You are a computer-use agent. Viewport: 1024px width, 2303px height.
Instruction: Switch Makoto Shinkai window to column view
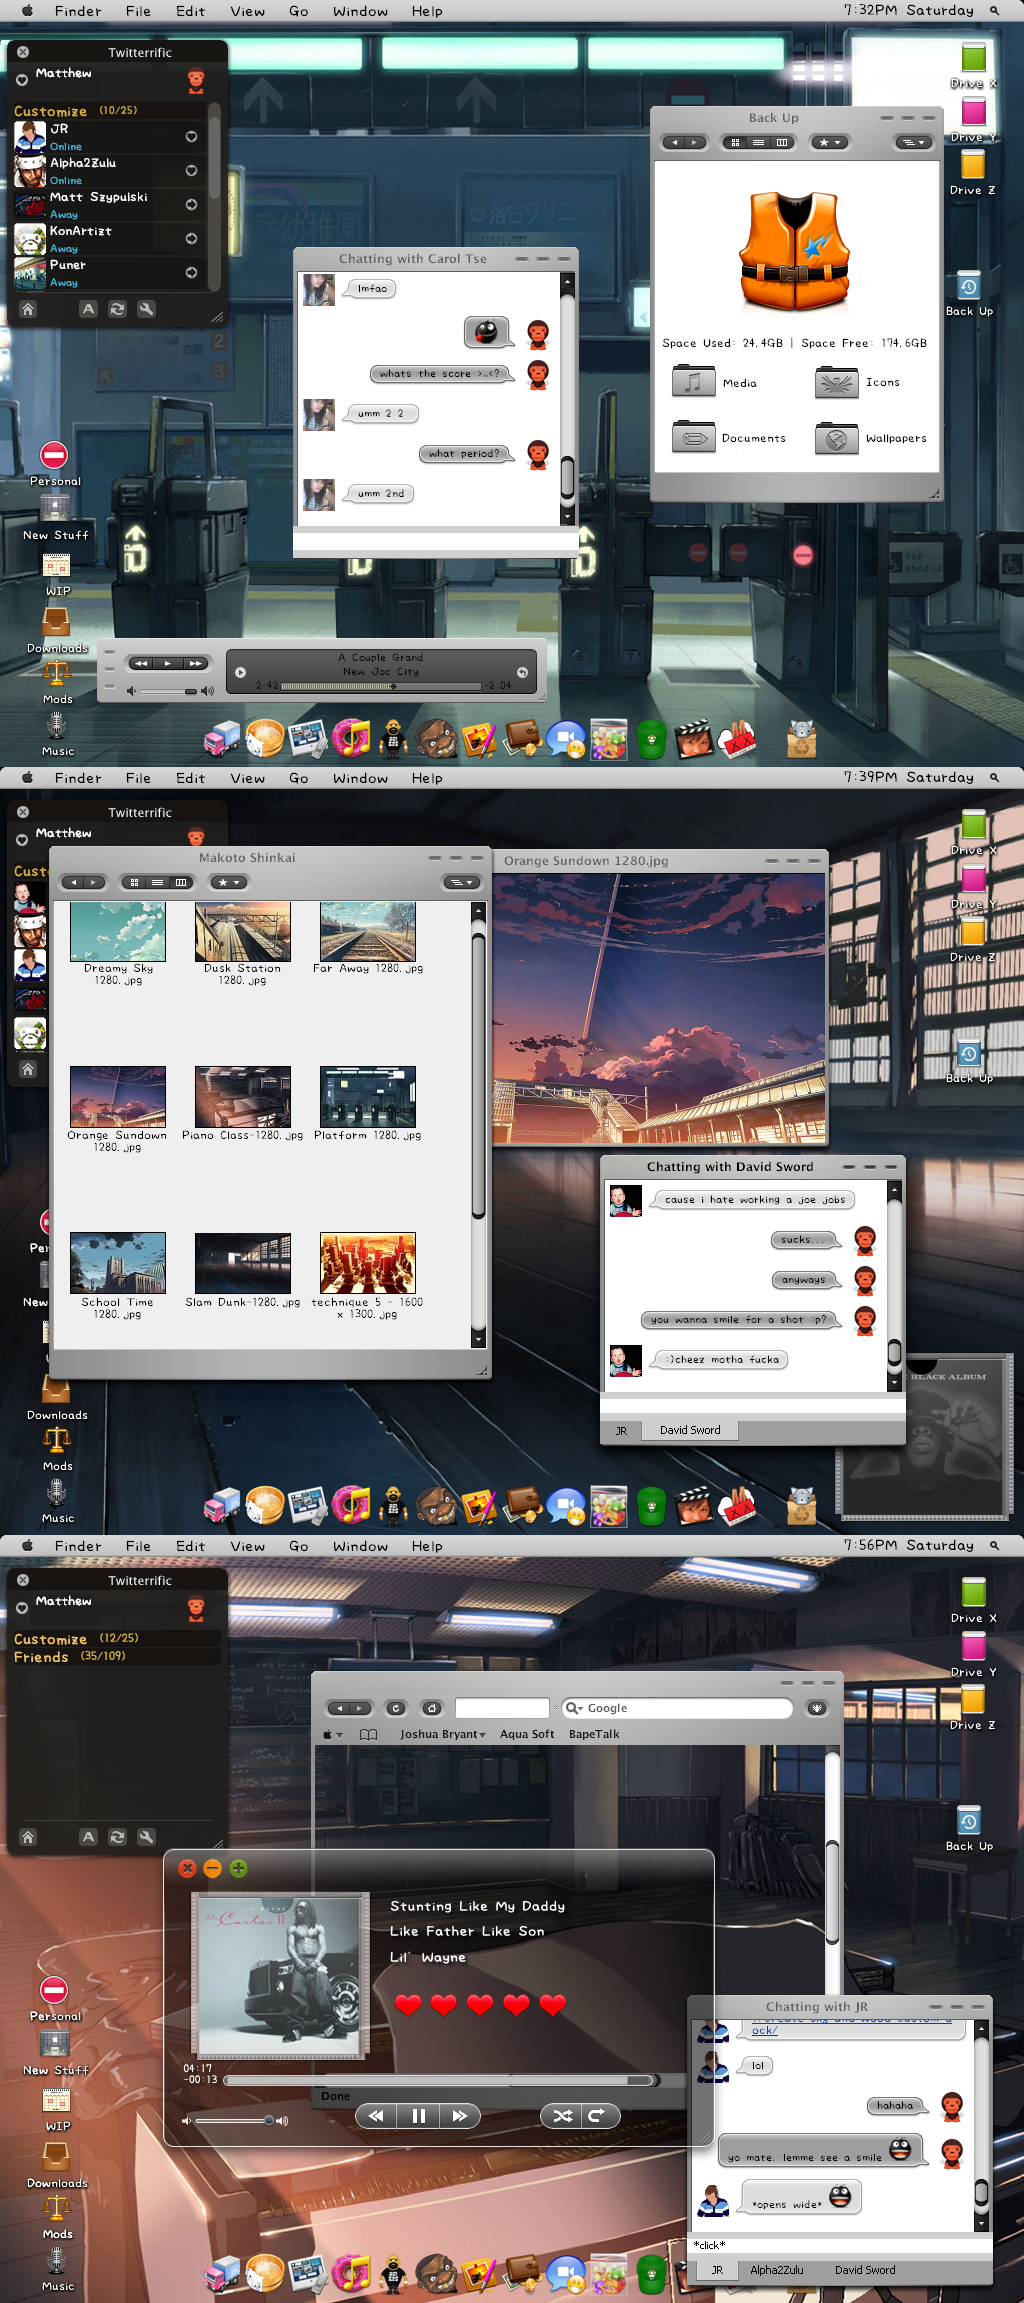[x=181, y=882]
